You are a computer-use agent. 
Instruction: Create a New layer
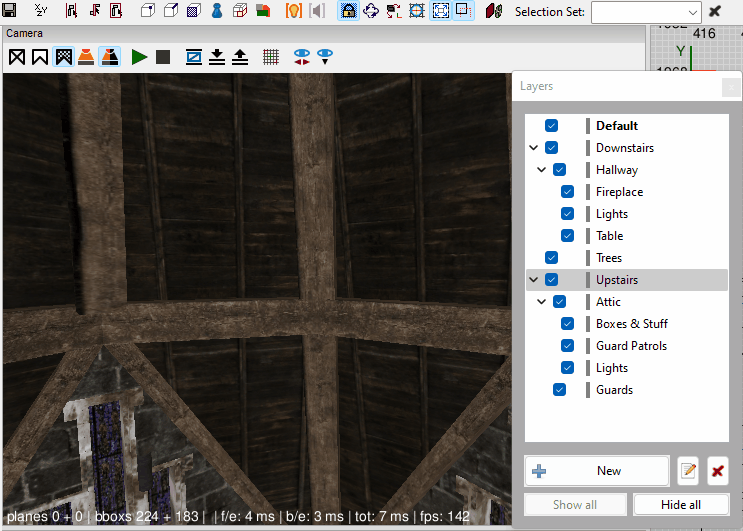[597, 471]
